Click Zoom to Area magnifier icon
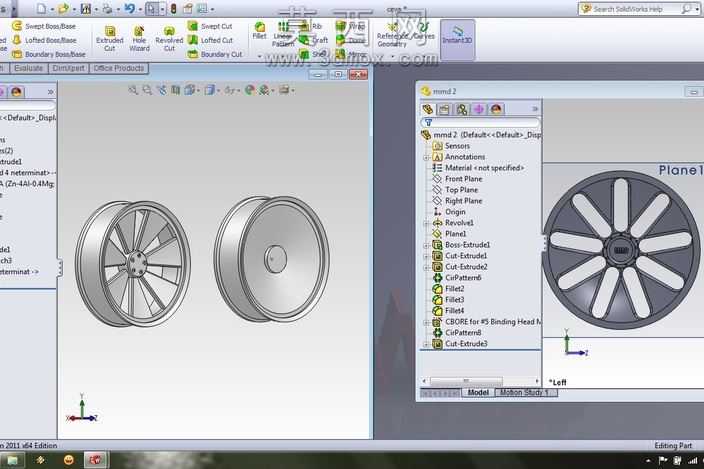Image resolution: width=704 pixels, height=469 pixels. [x=147, y=90]
